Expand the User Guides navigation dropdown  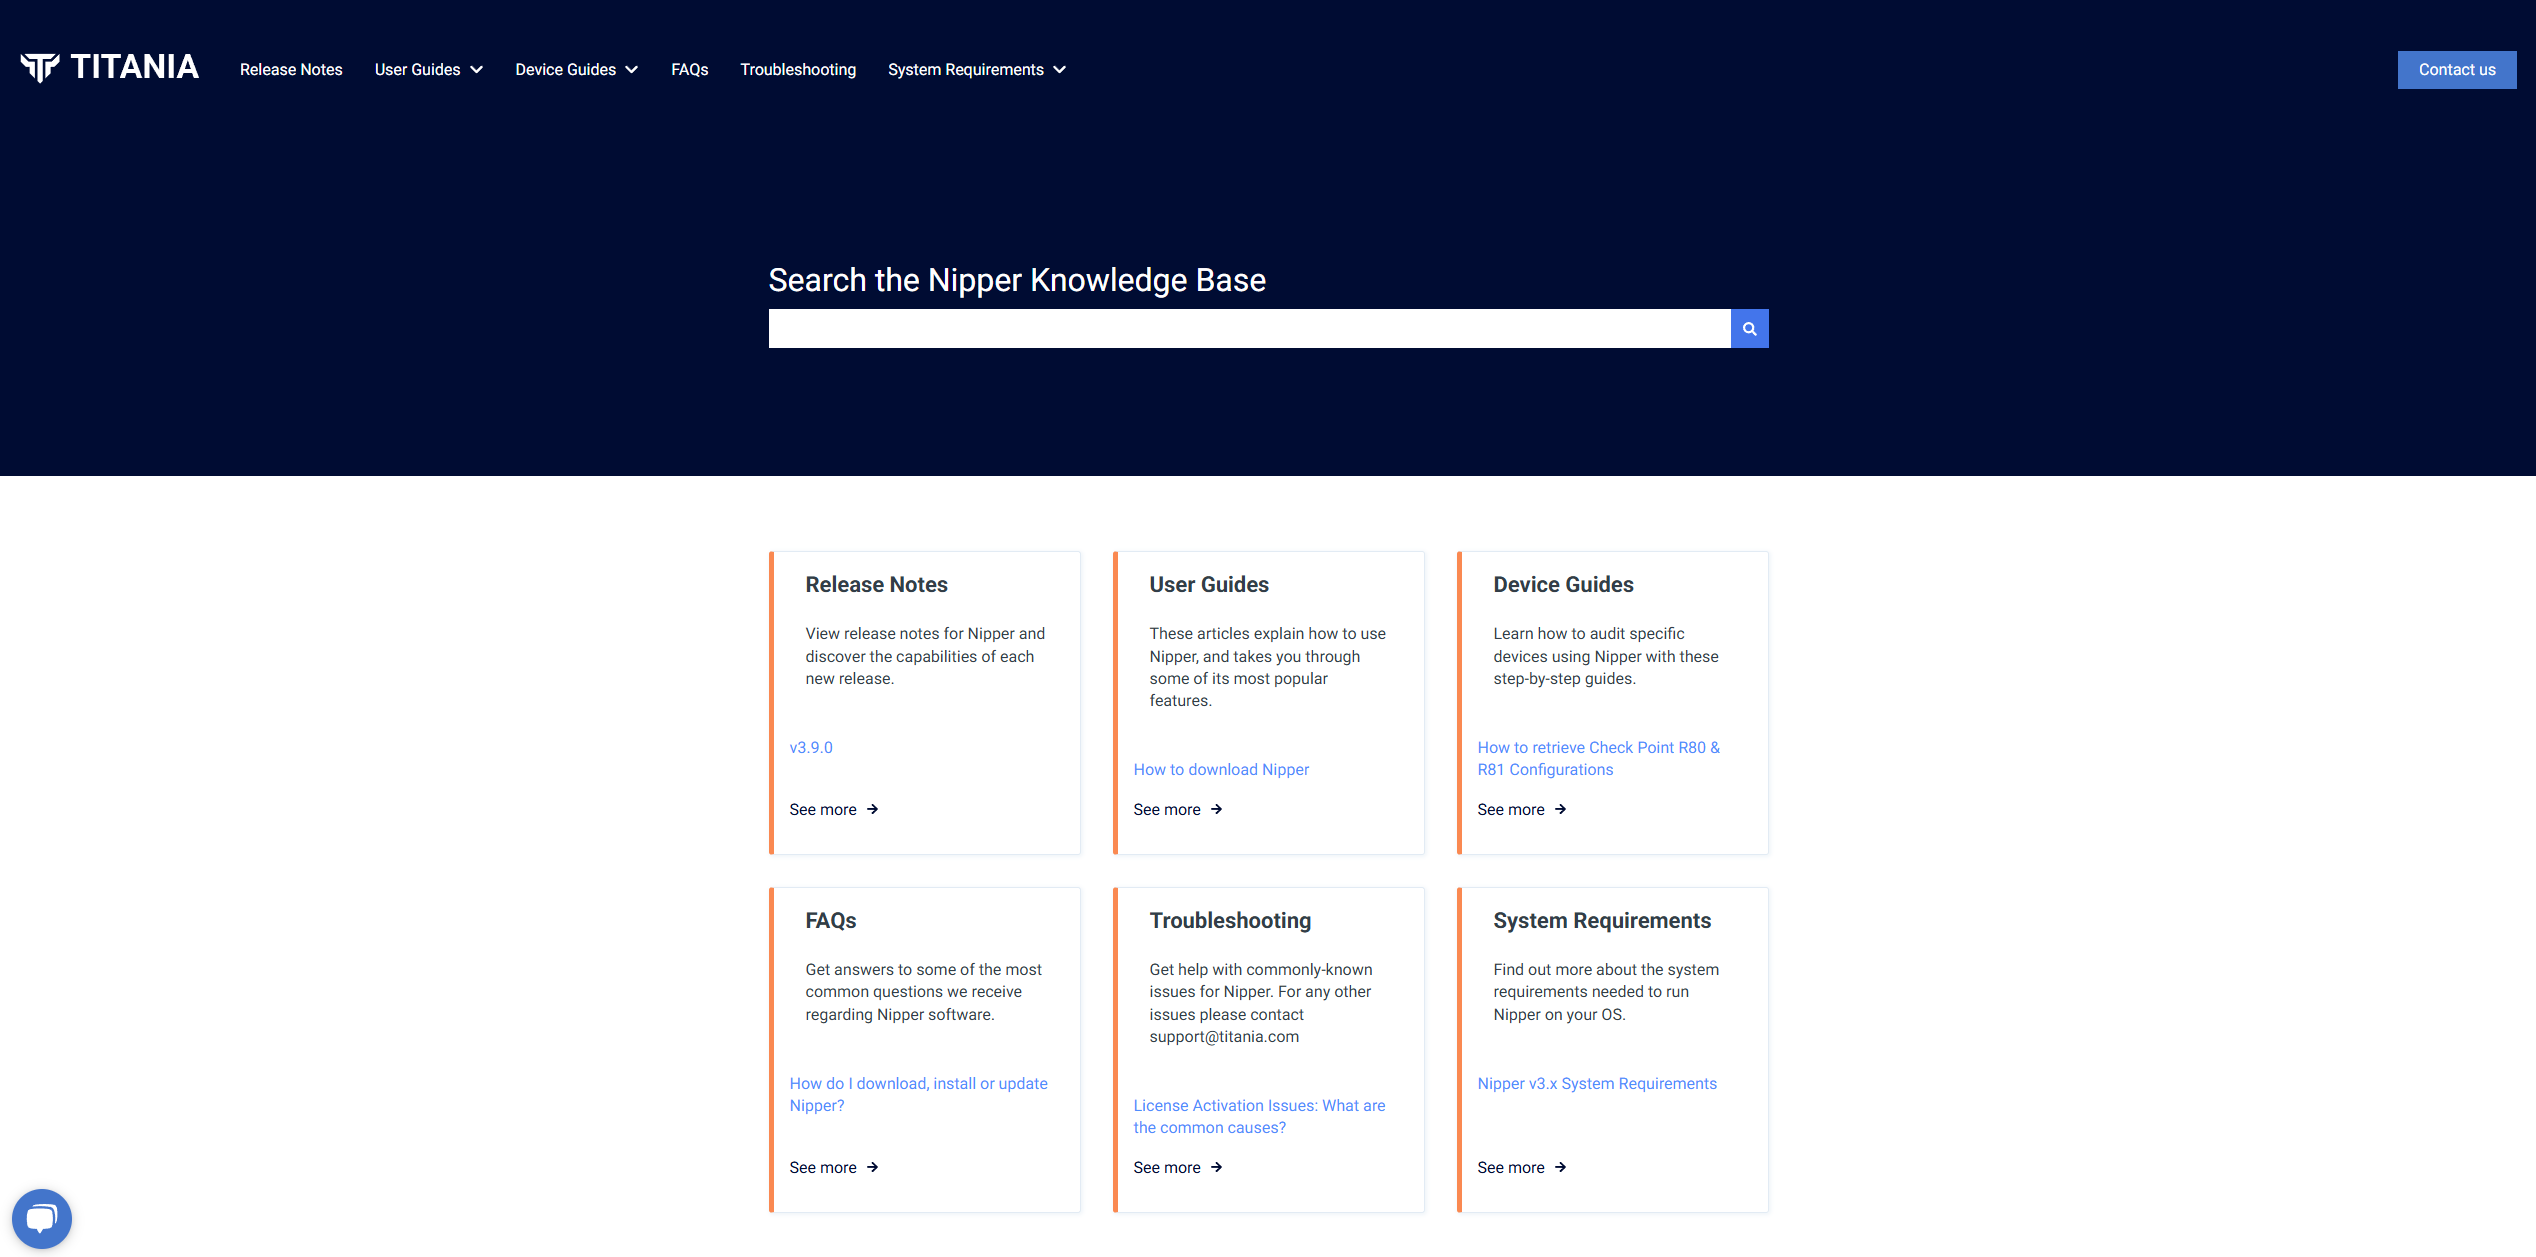tap(428, 69)
